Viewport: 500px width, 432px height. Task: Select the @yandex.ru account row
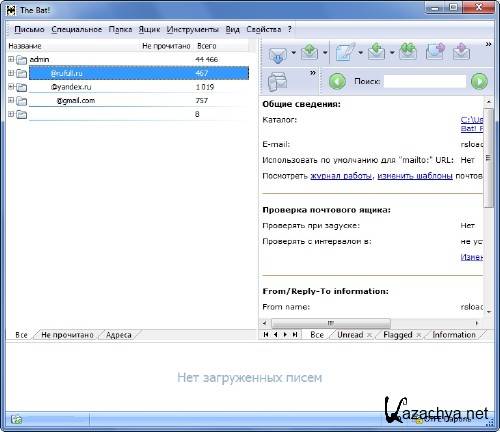tap(139, 87)
